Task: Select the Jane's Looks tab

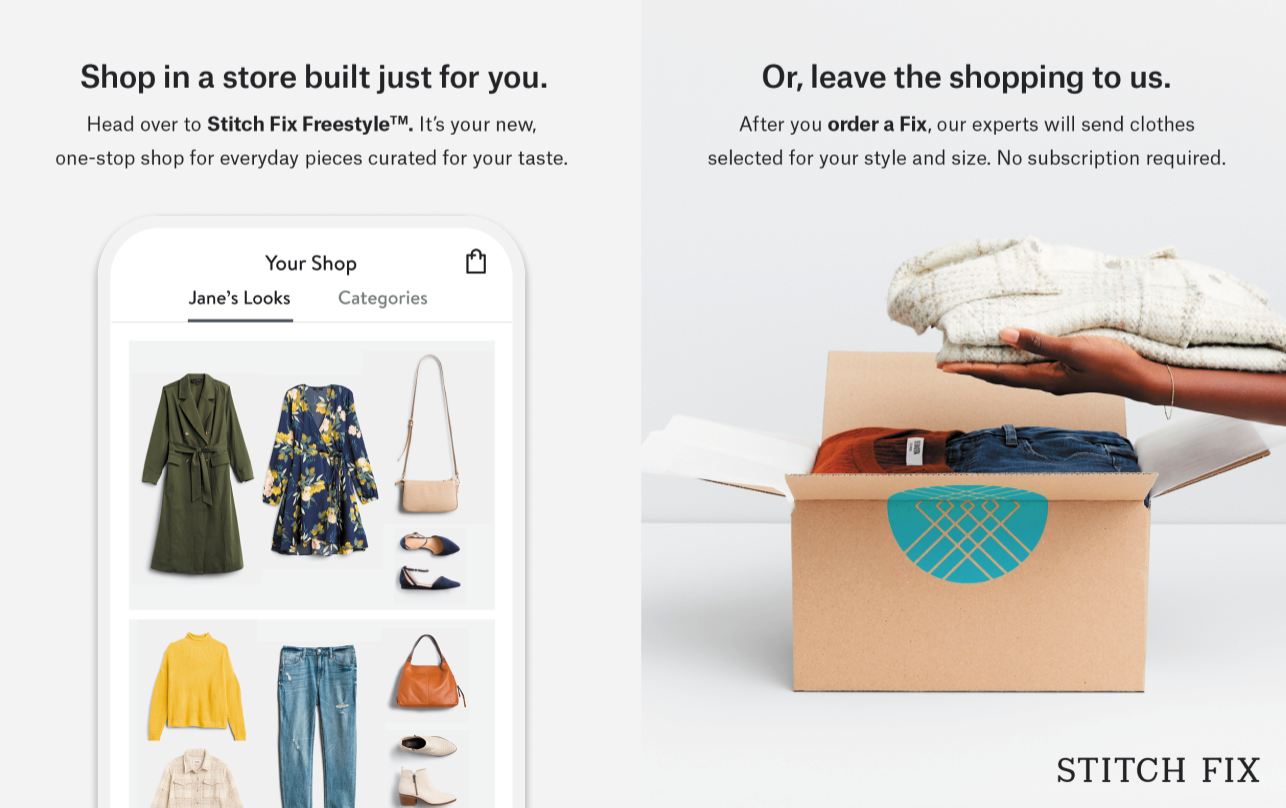Action: click(240, 298)
